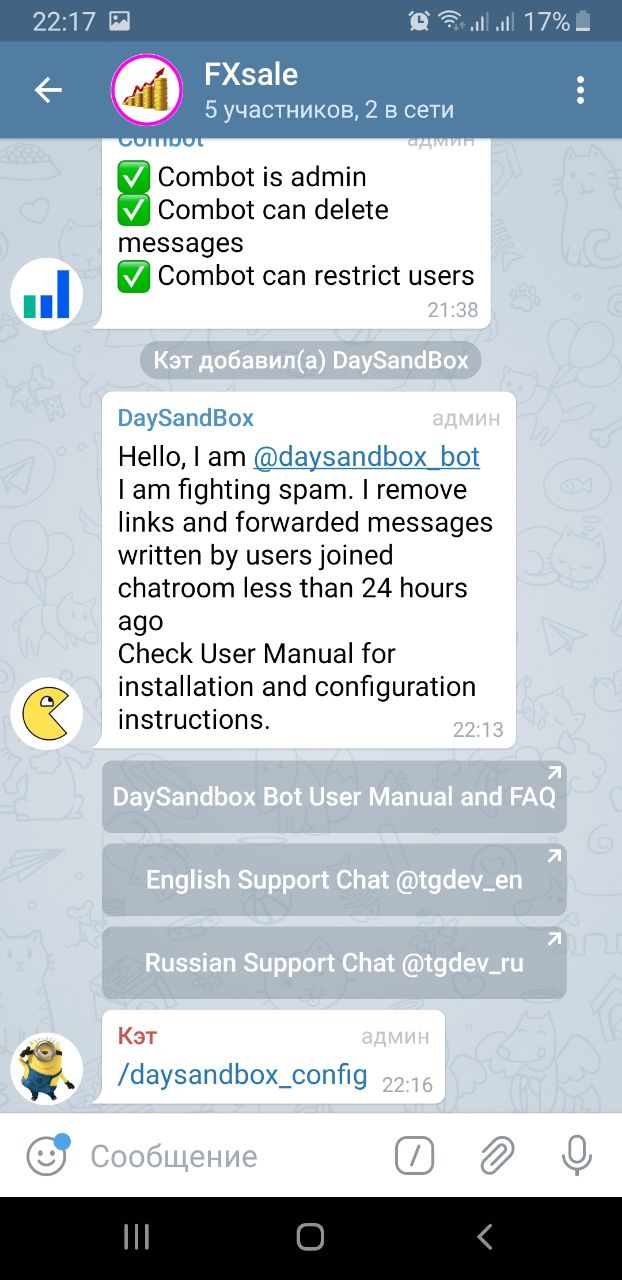Tap the DaySandBox Pac-Man avatar
The height and width of the screenshot is (1280, 622).
click(47, 713)
